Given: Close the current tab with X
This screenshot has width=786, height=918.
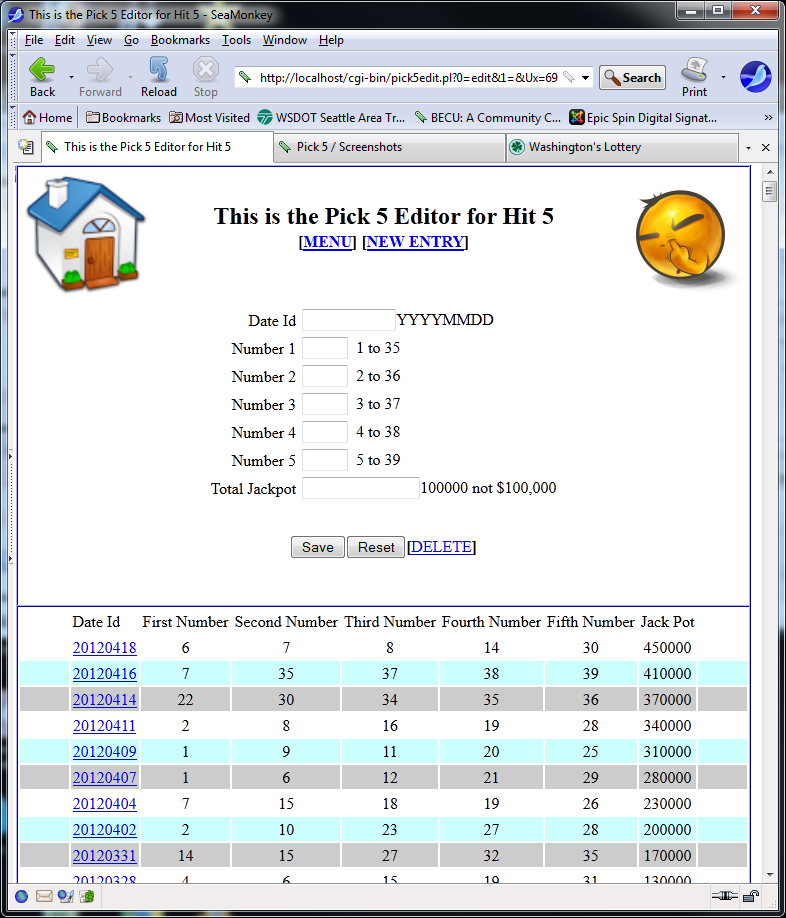Looking at the screenshot, I should (x=766, y=148).
